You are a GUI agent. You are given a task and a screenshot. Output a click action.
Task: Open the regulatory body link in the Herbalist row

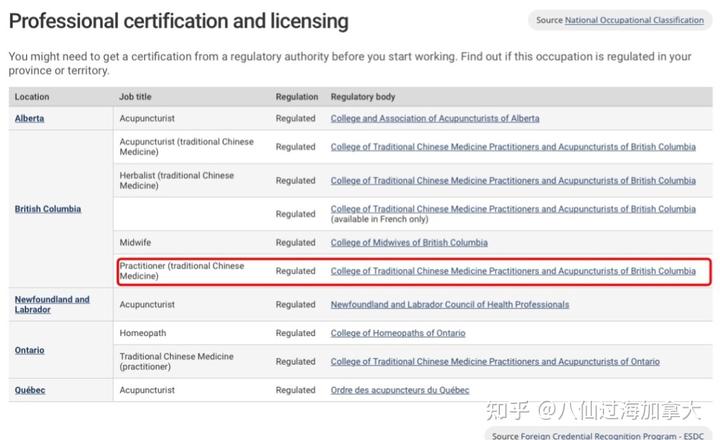pyautogui.click(x=513, y=181)
